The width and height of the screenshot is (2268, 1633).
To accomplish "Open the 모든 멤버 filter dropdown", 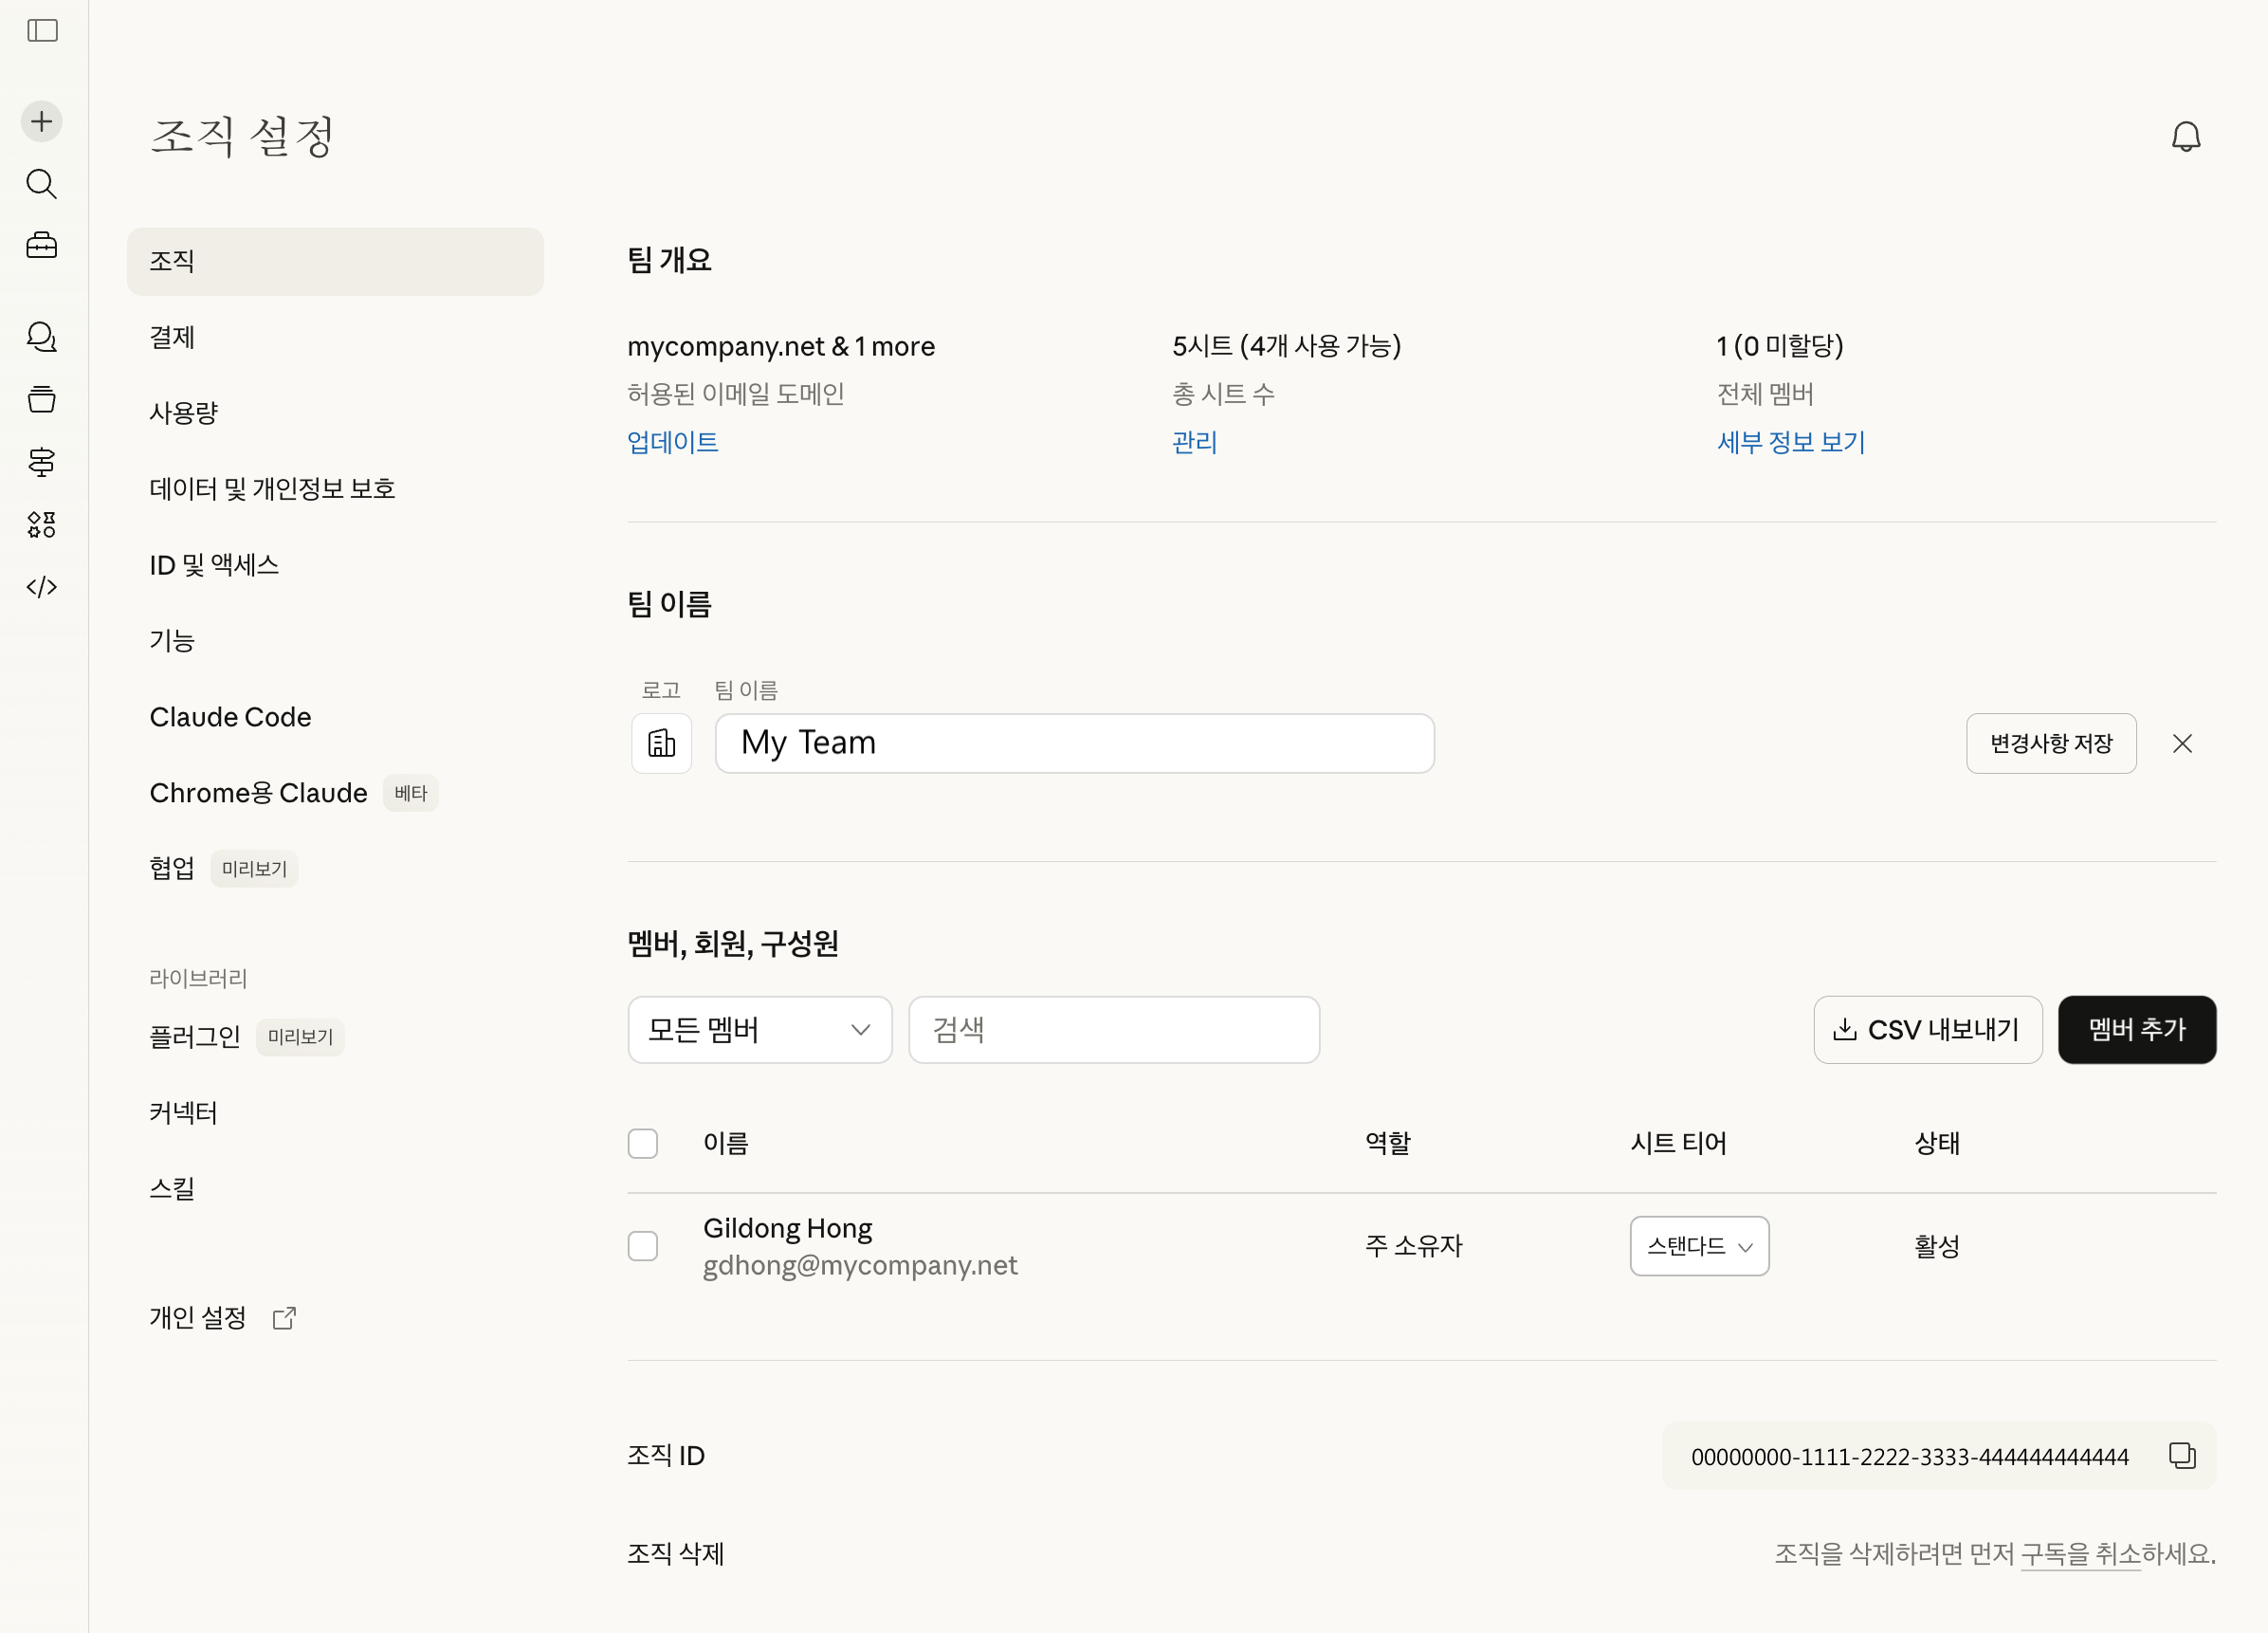I will click(x=759, y=1030).
